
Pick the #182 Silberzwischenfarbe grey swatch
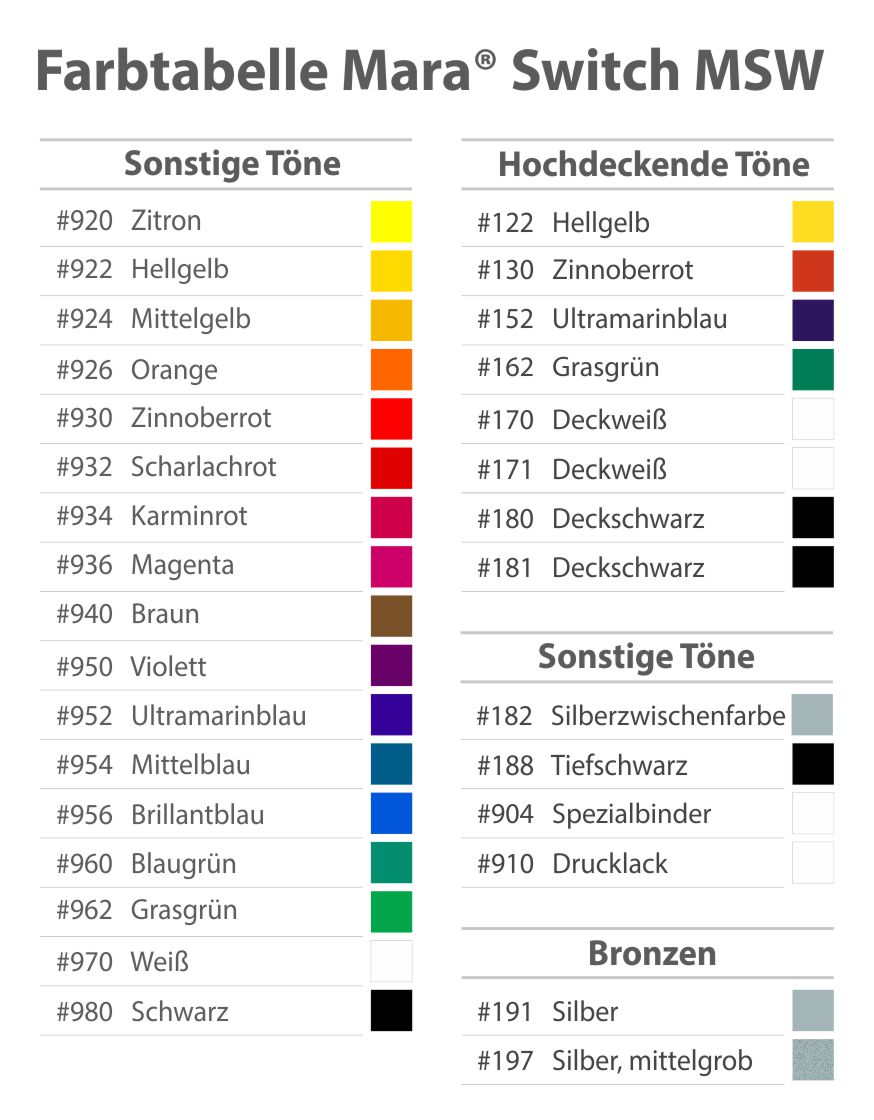pos(813,714)
